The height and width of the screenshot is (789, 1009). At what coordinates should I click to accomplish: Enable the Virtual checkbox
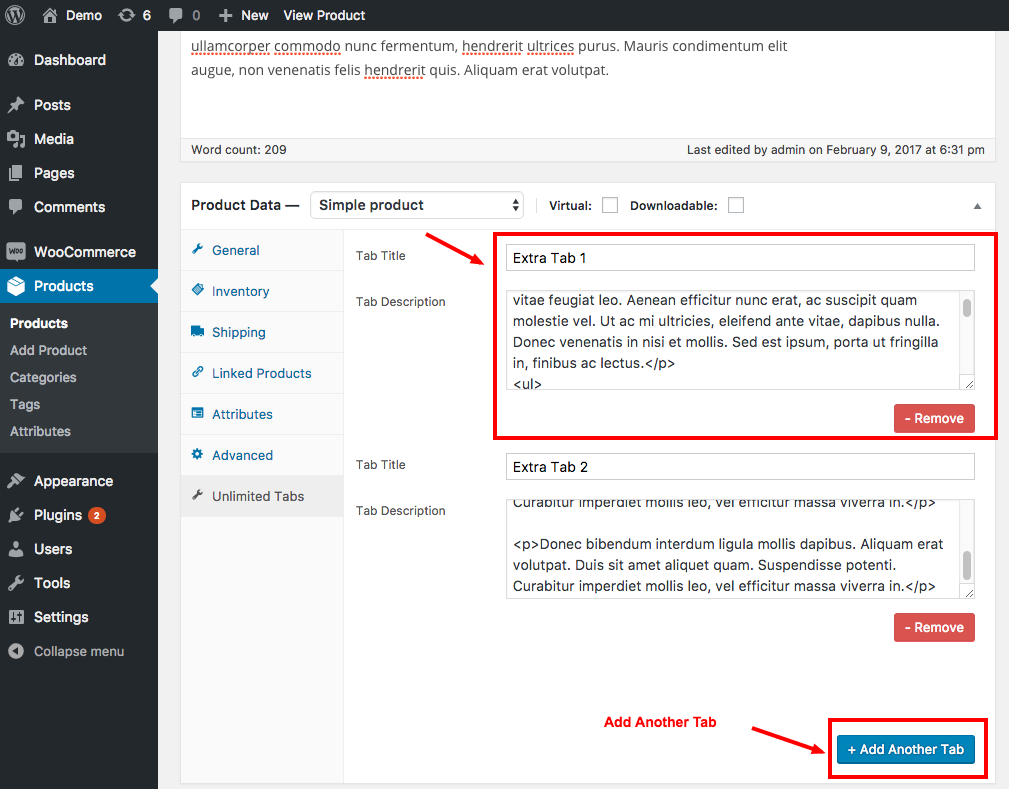(610, 205)
